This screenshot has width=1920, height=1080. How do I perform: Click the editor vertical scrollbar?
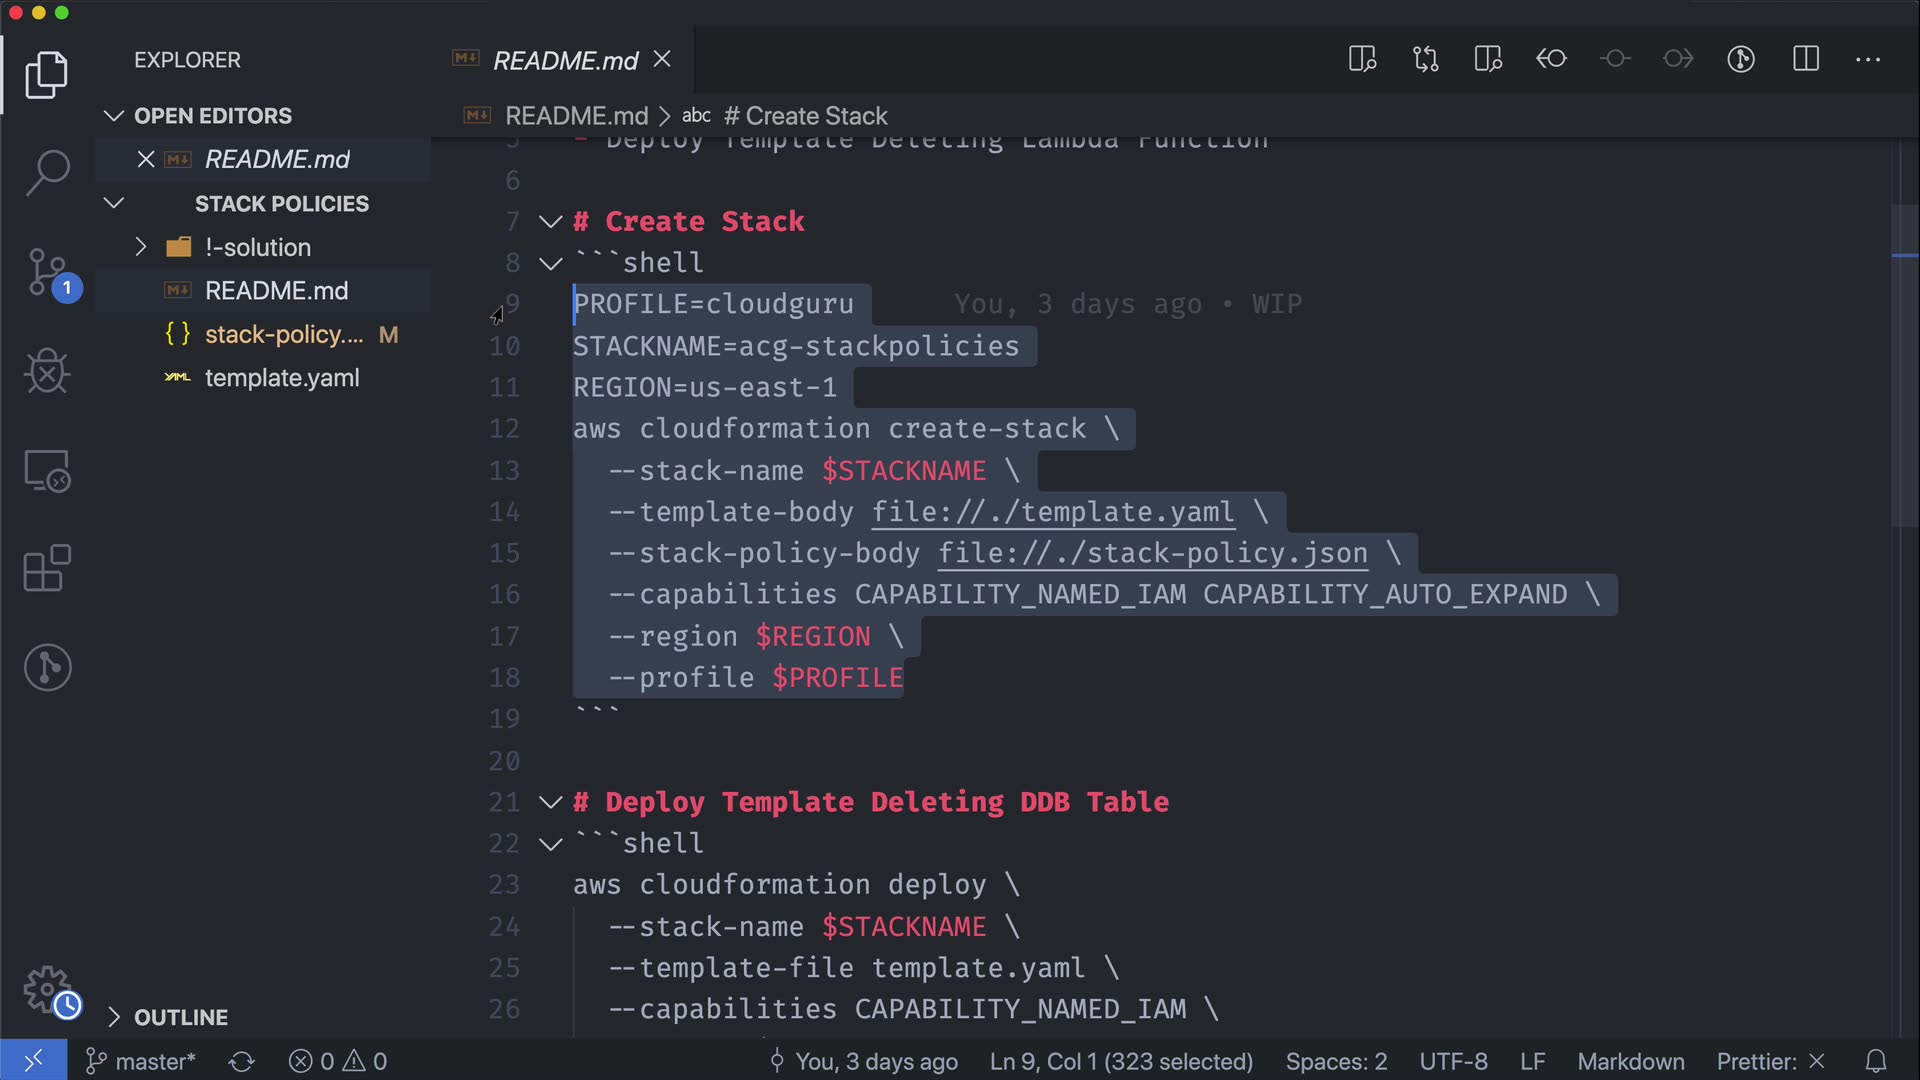pyautogui.click(x=1903, y=365)
